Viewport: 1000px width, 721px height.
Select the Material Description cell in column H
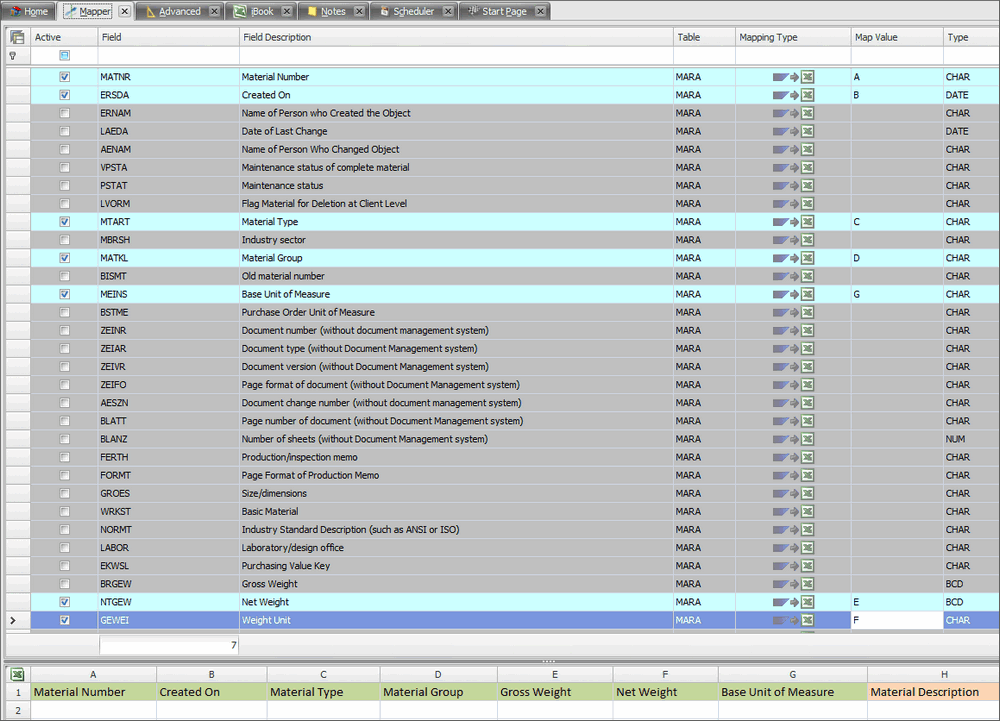point(932,692)
